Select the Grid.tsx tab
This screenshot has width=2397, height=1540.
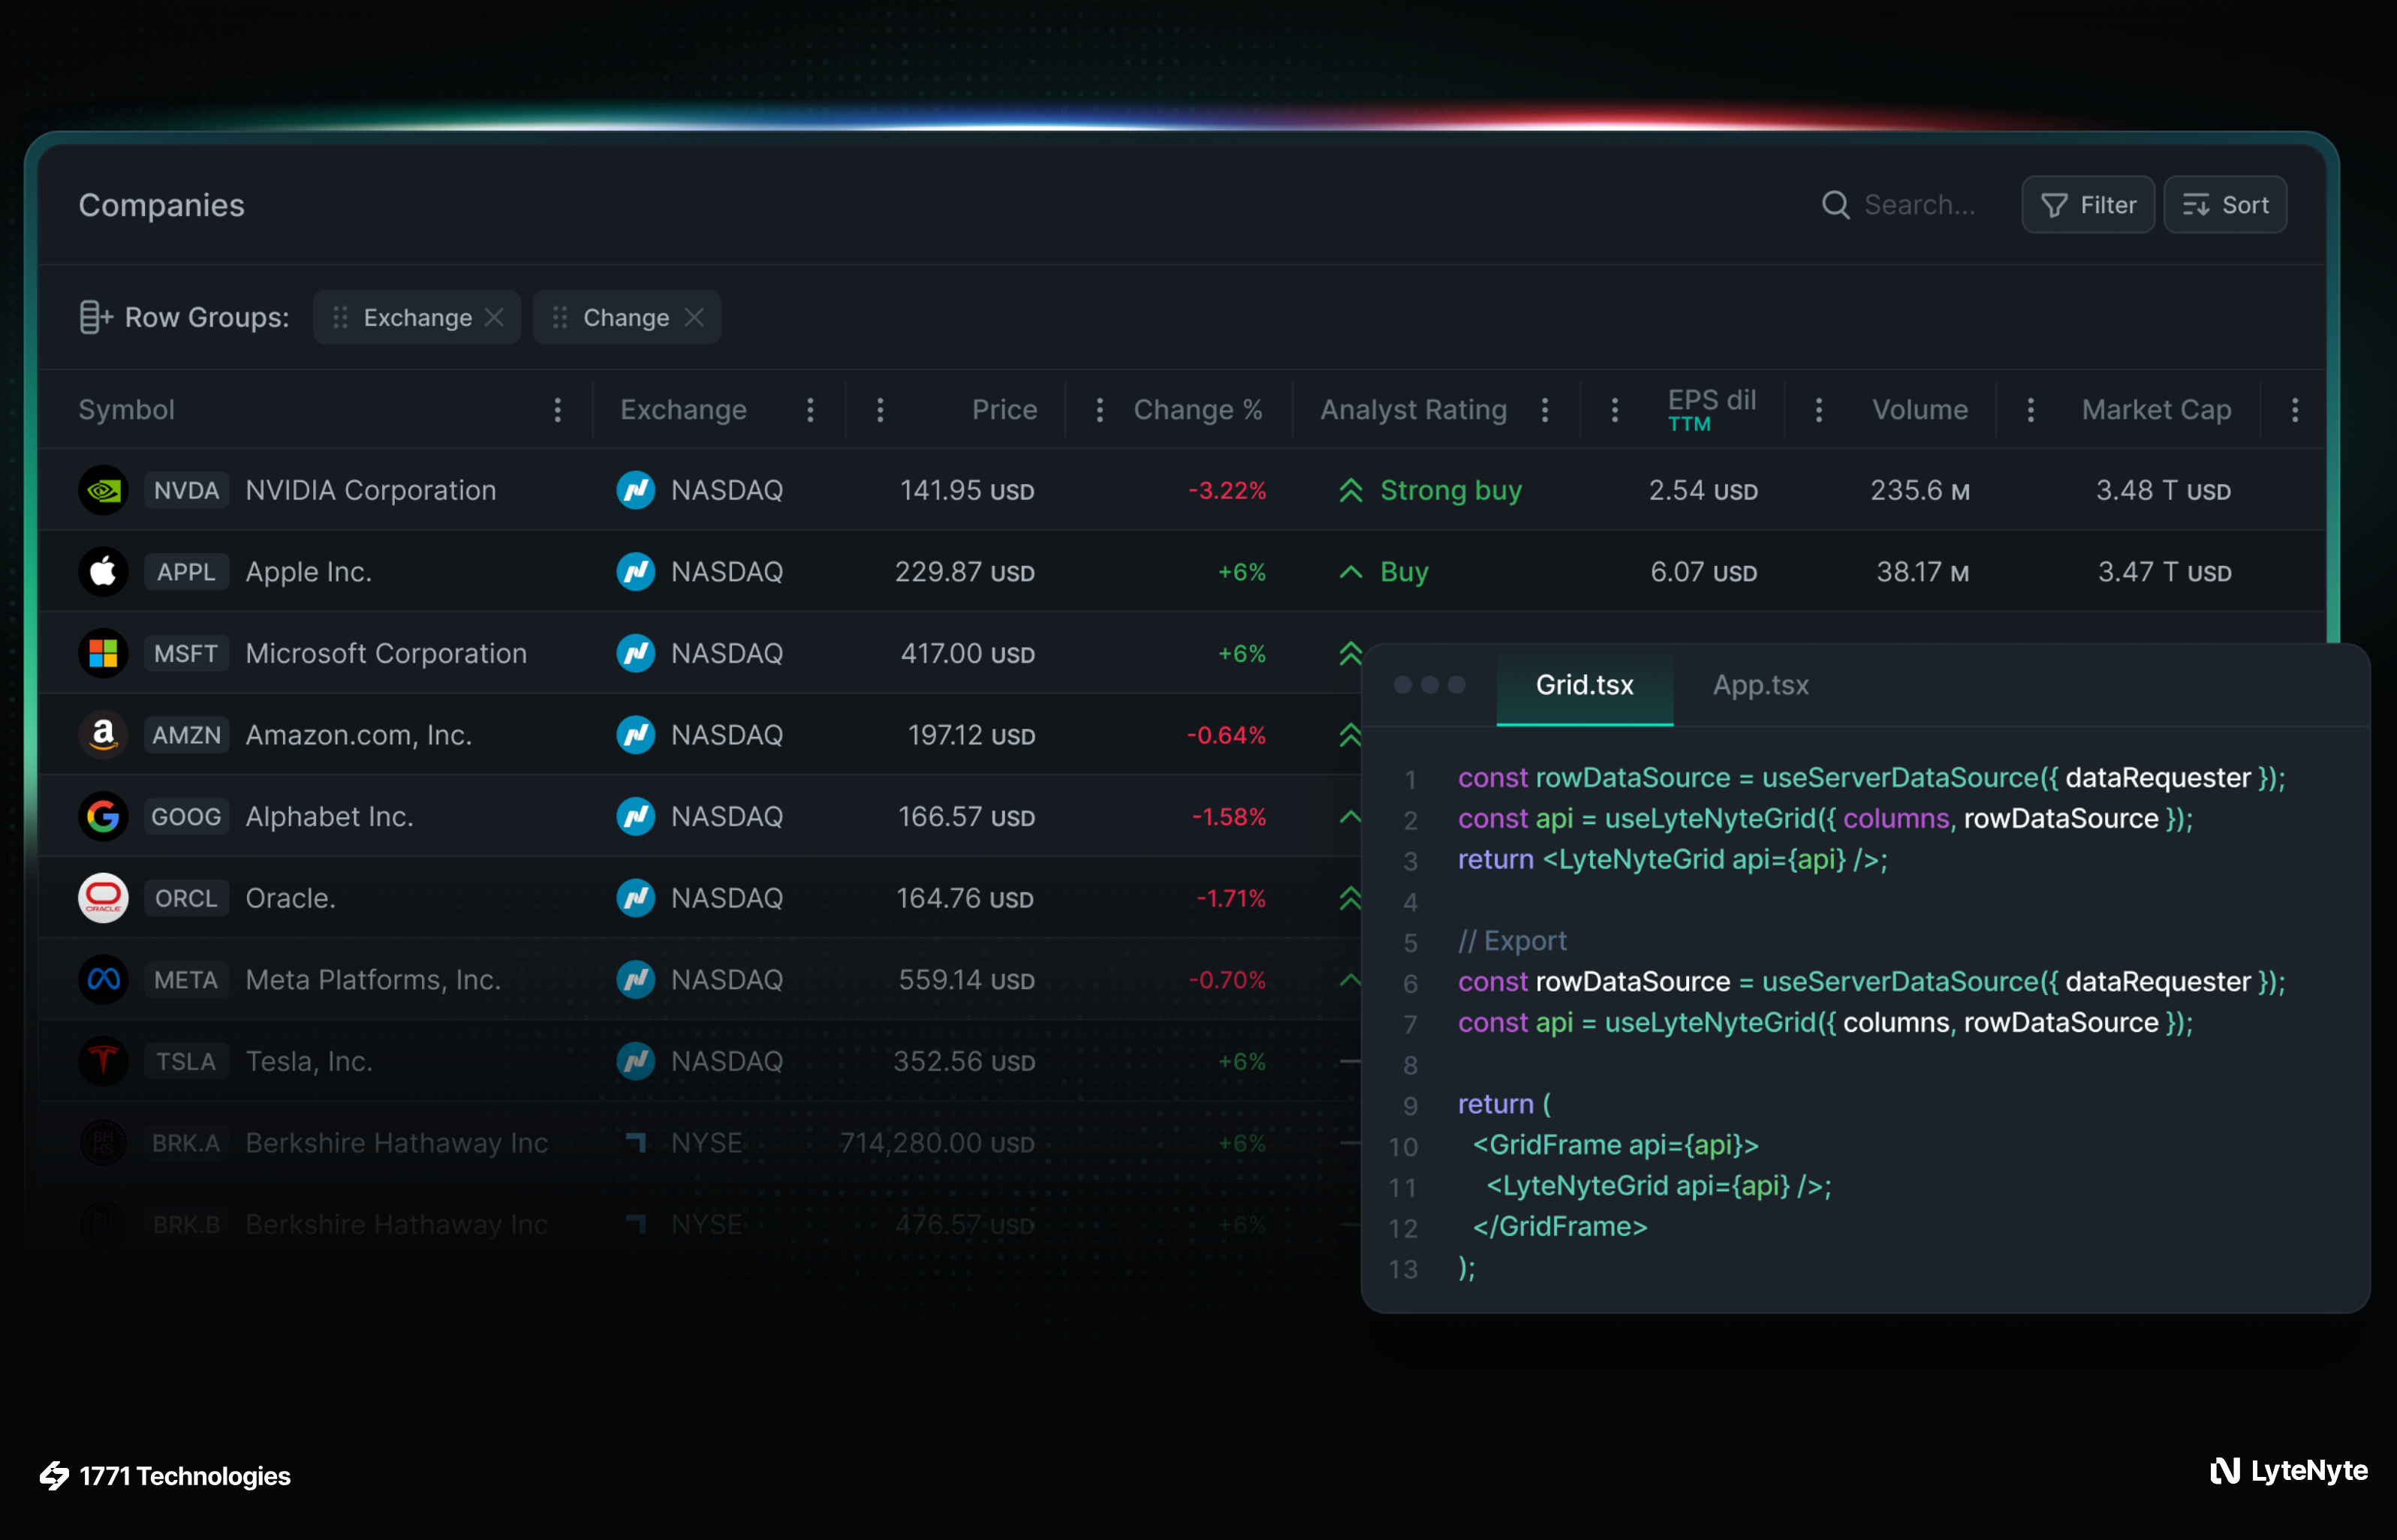[1584, 685]
